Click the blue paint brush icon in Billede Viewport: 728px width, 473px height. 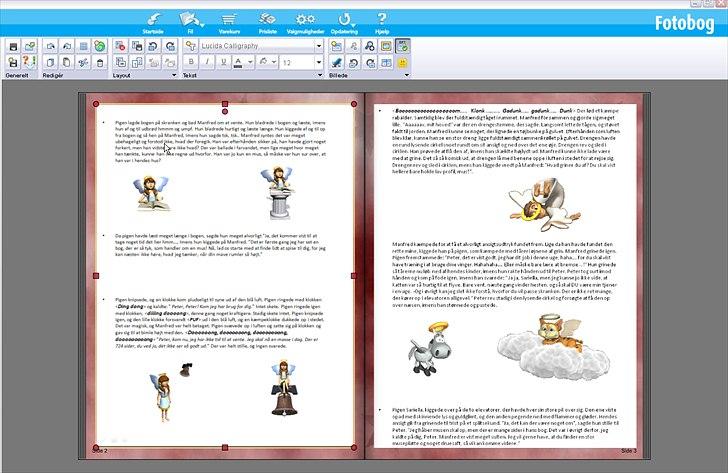[x=337, y=62]
